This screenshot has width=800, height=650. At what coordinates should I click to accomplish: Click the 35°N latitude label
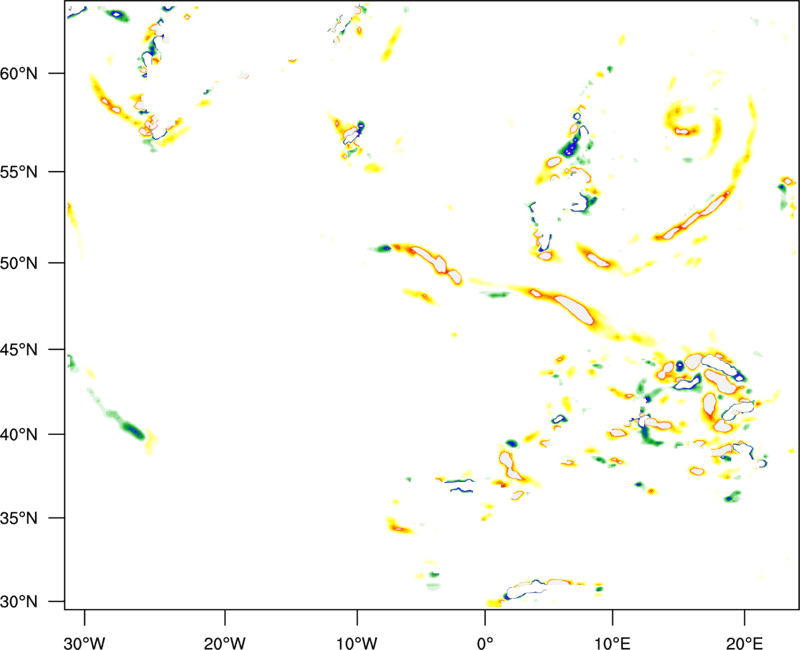pyautogui.click(x=19, y=518)
